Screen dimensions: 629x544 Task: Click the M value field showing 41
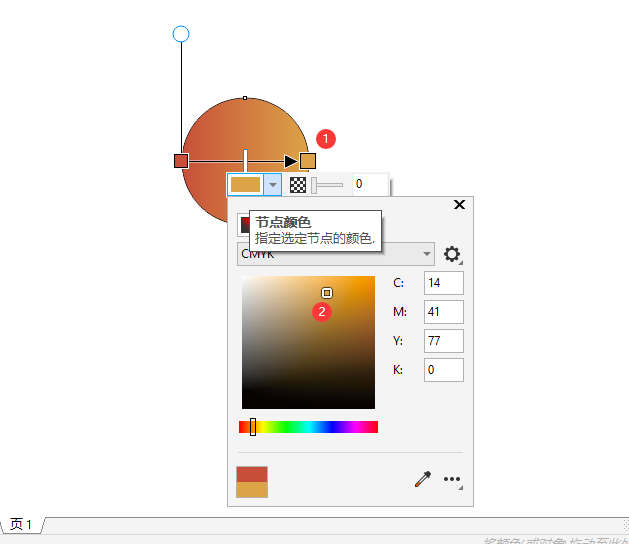tap(444, 312)
